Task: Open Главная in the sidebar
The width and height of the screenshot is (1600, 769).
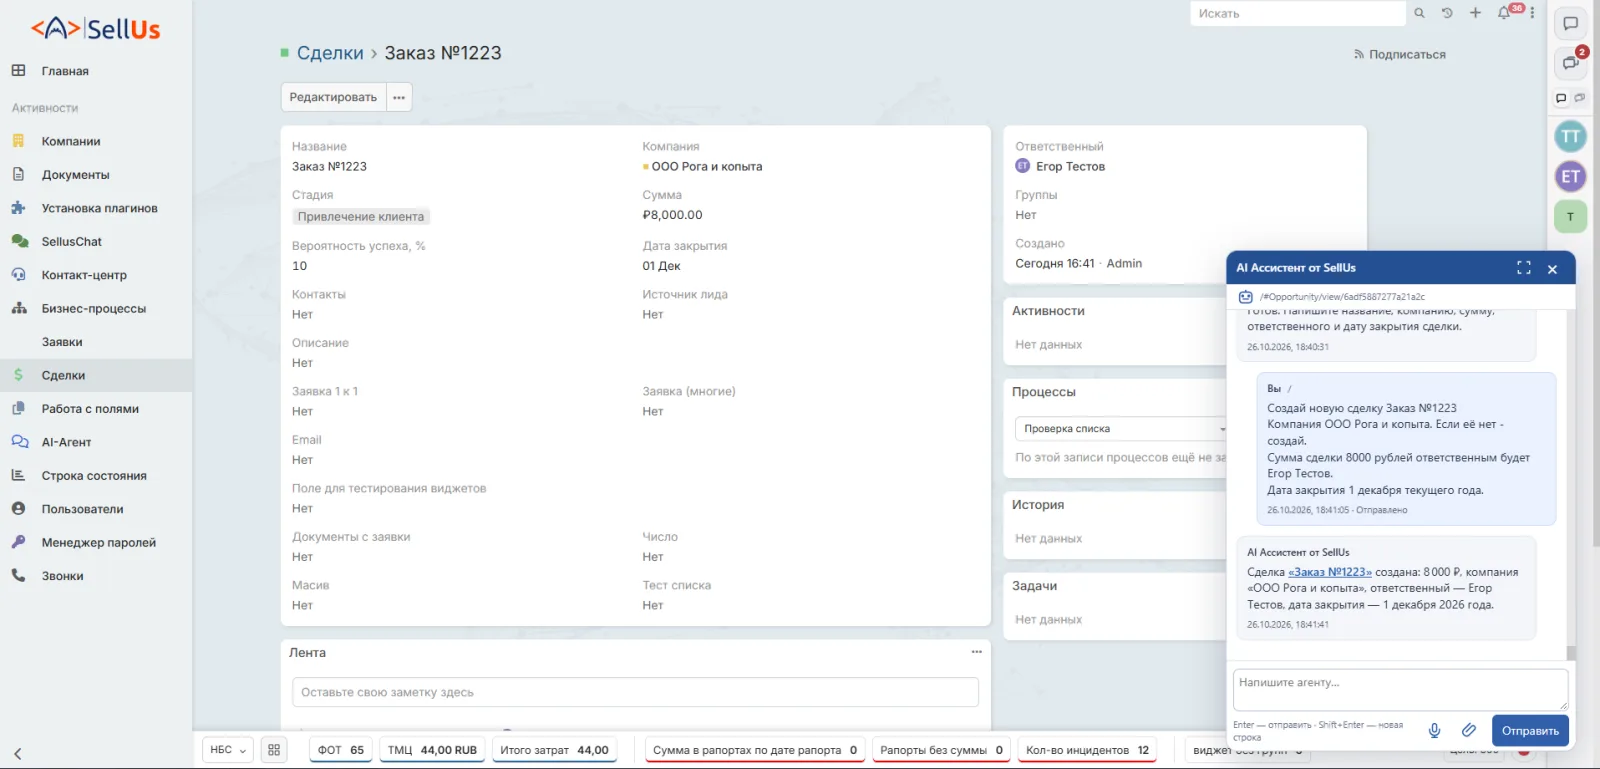Action: coord(65,71)
